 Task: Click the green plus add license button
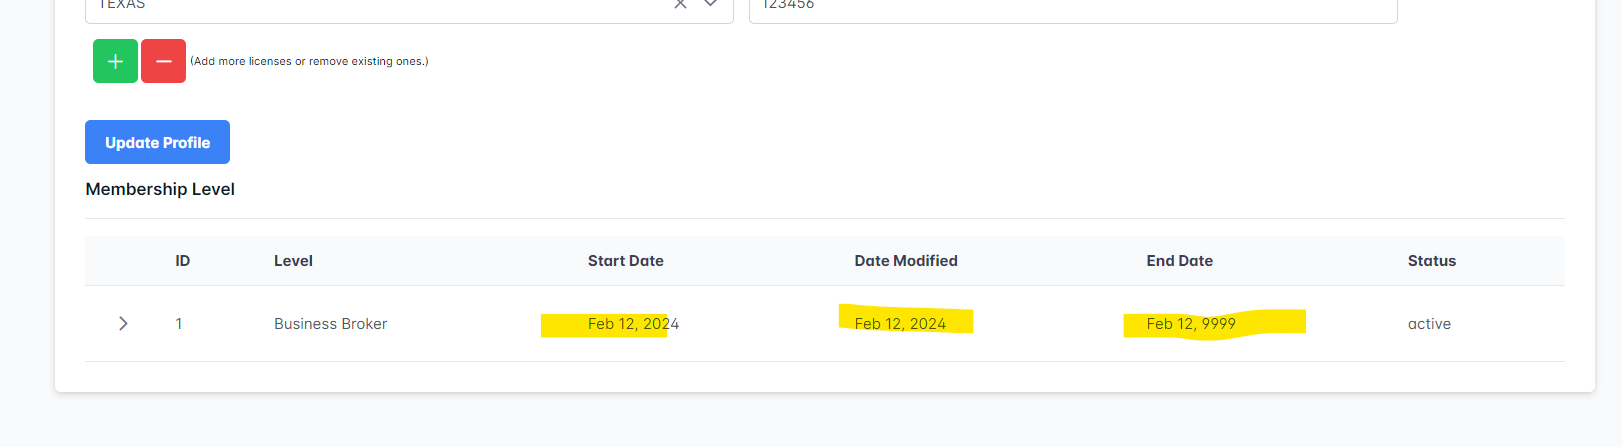[x=115, y=61]
